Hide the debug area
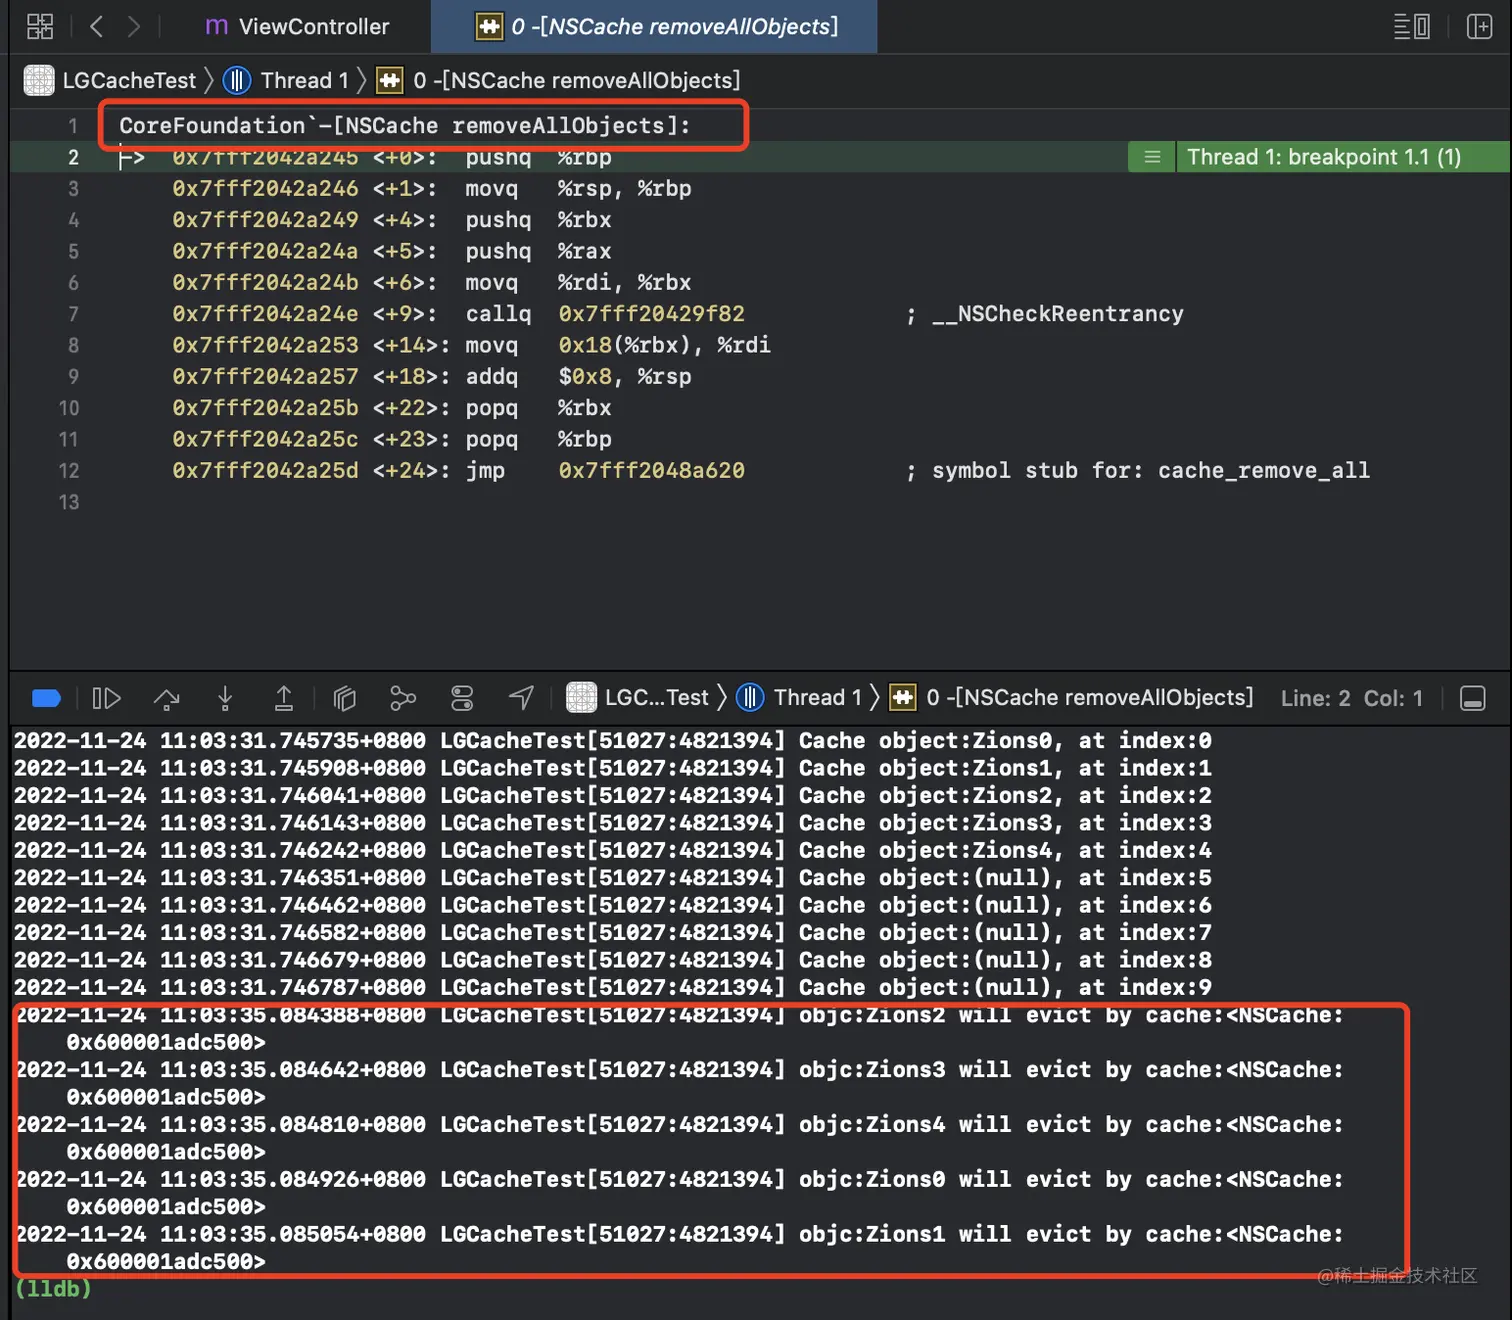The height and width of the screenshot is (1320, 1512). (x=1473, y=698)
